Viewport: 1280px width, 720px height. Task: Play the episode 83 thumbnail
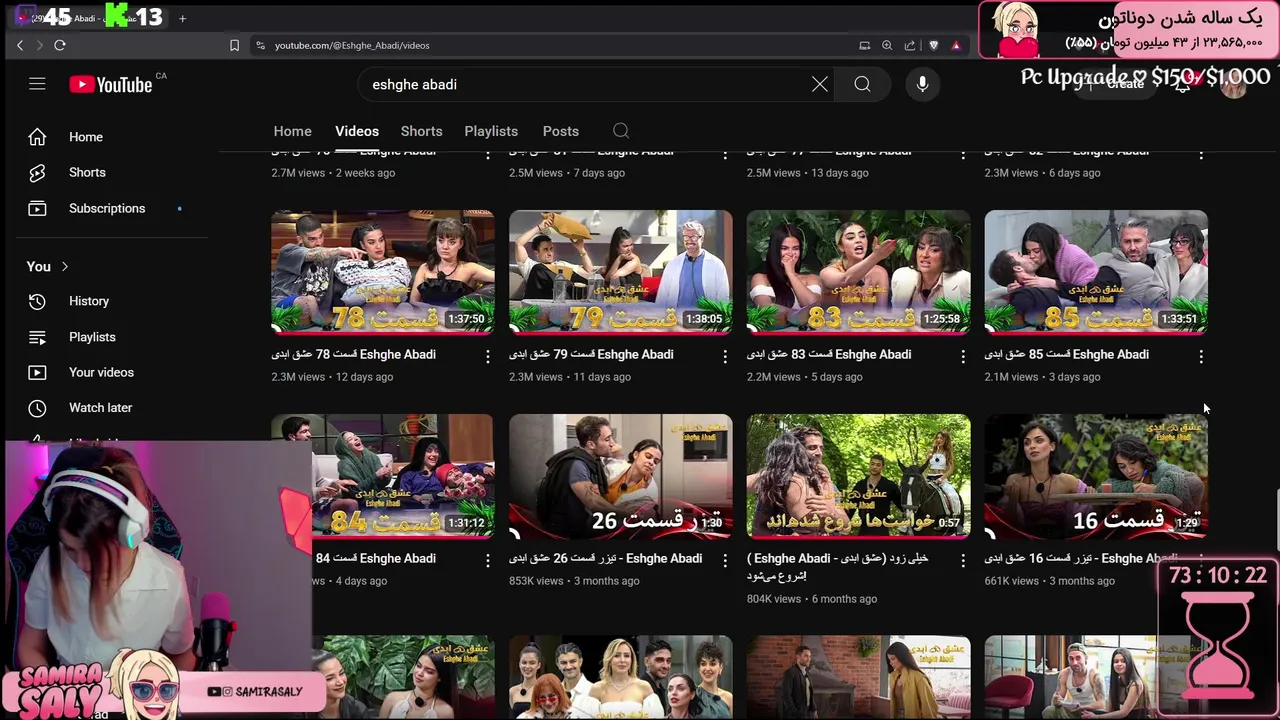point(859,272)
